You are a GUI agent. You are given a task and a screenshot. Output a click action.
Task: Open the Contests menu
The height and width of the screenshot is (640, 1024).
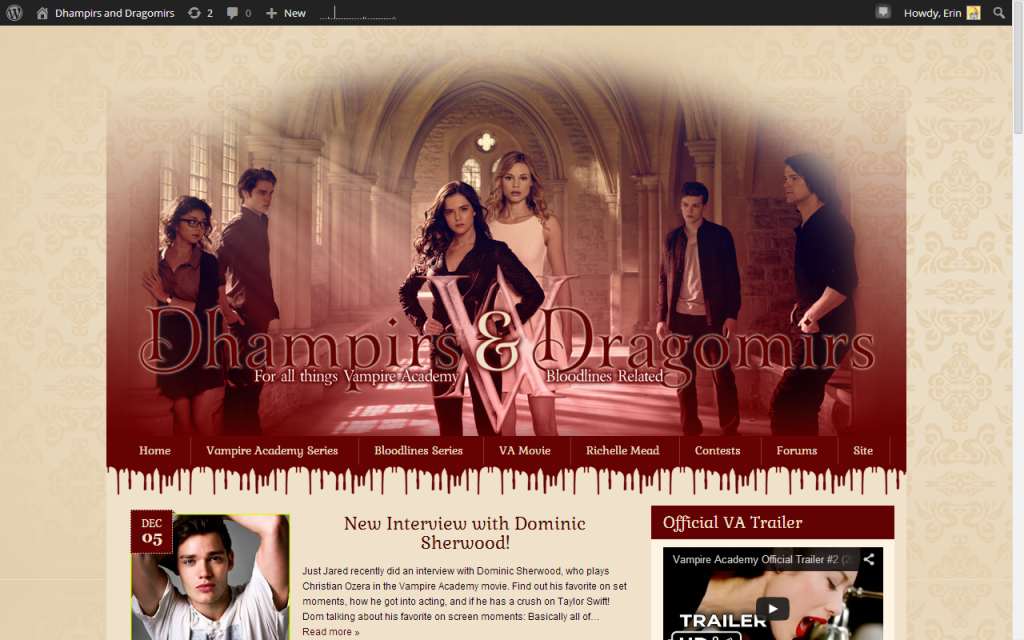[717, 451]
